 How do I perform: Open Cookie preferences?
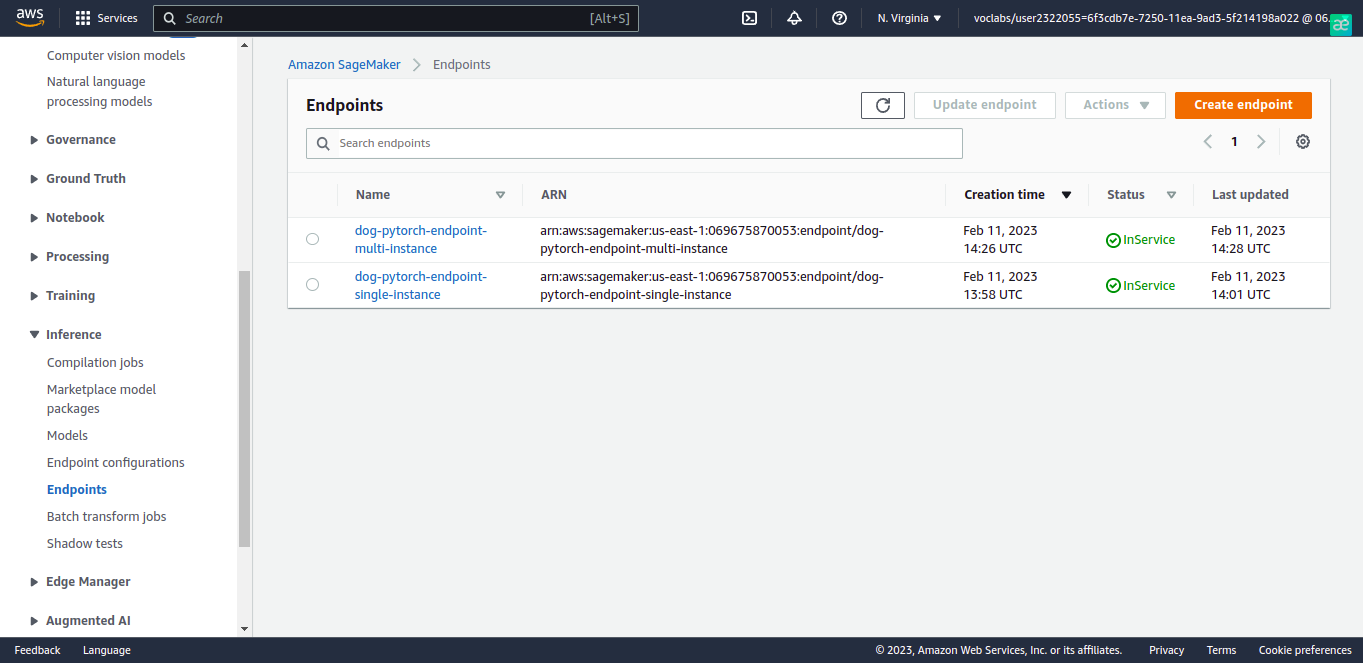pos(1305,650)
